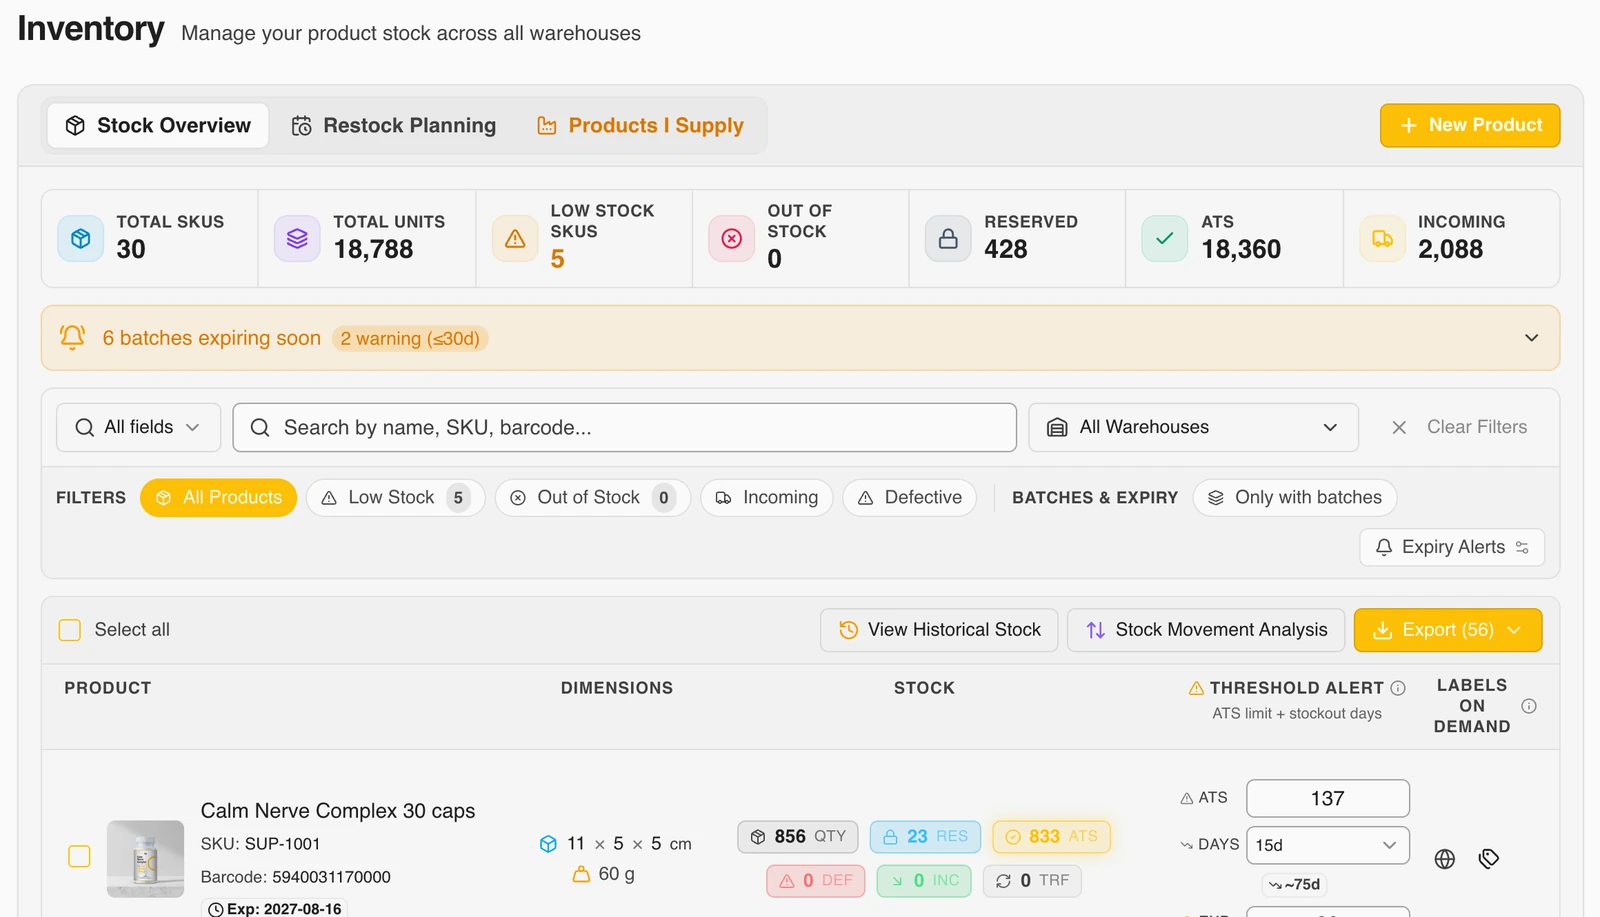Open the All fields search scope dropdown
The height and width of the screenshot is (917, 1600).
[138, 428]
